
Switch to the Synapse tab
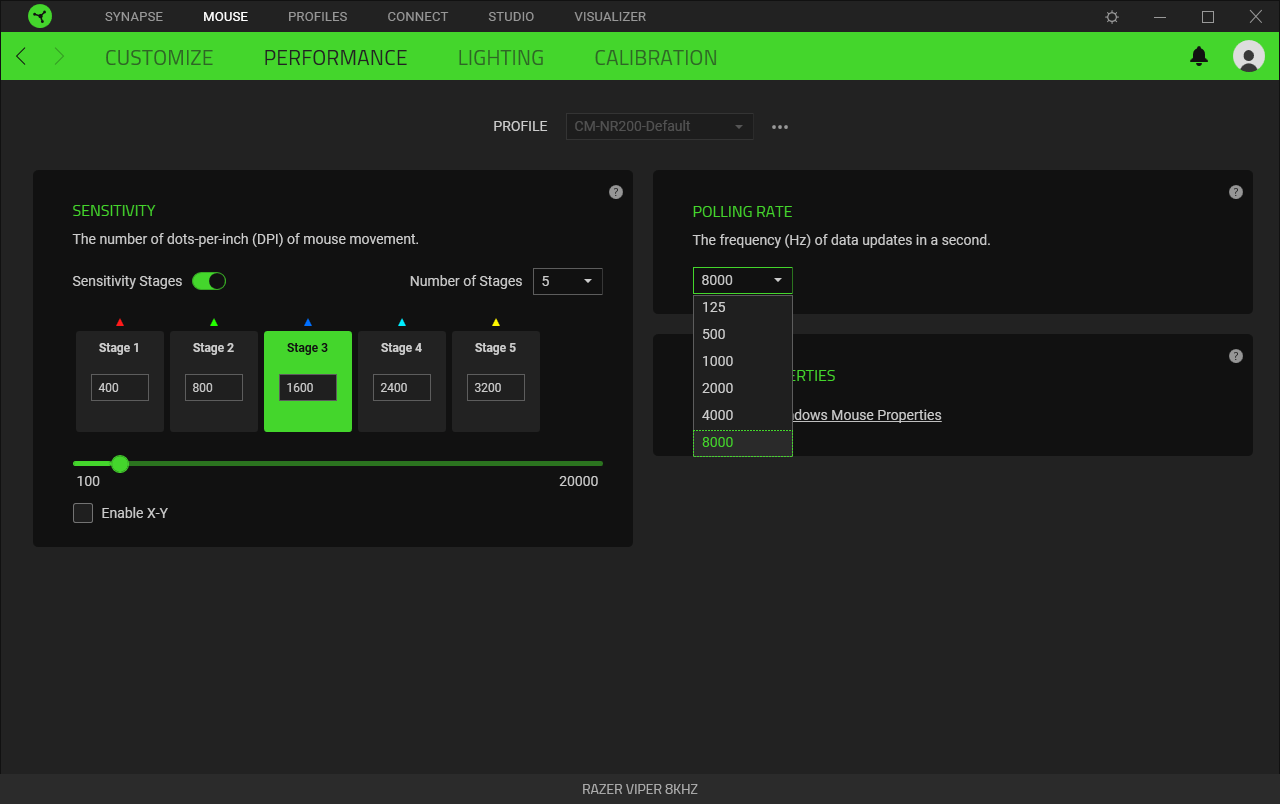point(134,17)
